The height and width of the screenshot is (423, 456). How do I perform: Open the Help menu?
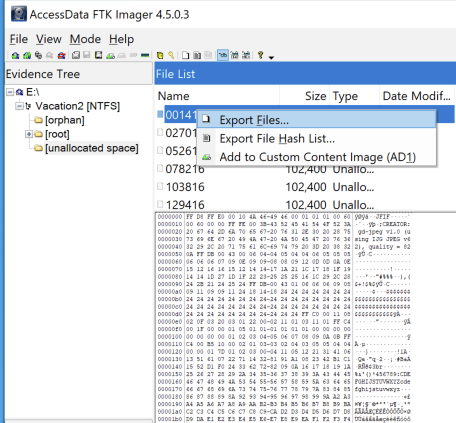tap(121, 39)
